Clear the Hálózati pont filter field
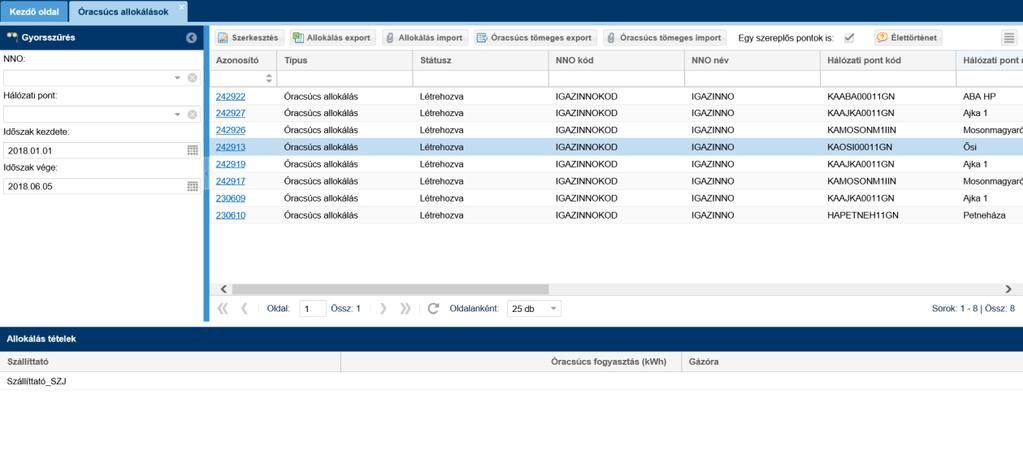The width and height of the screenshot is (1023, 468). coord(192,114)
